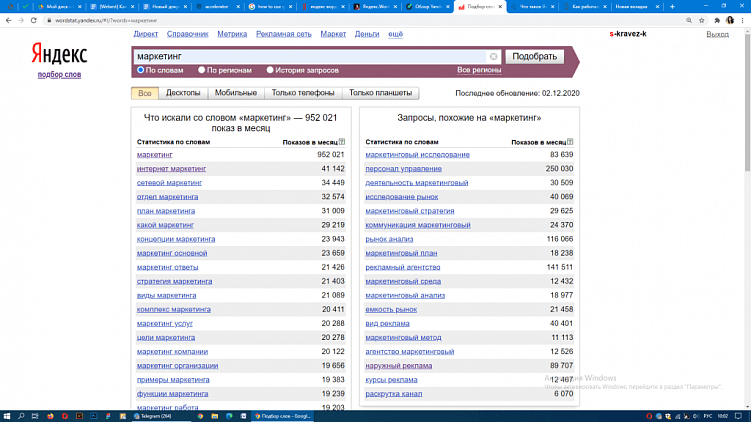Viewport: 751px width, 422px height.
Task: Open a new browser tab with plus
Action: pyautogui.click(x=672, y=7)
